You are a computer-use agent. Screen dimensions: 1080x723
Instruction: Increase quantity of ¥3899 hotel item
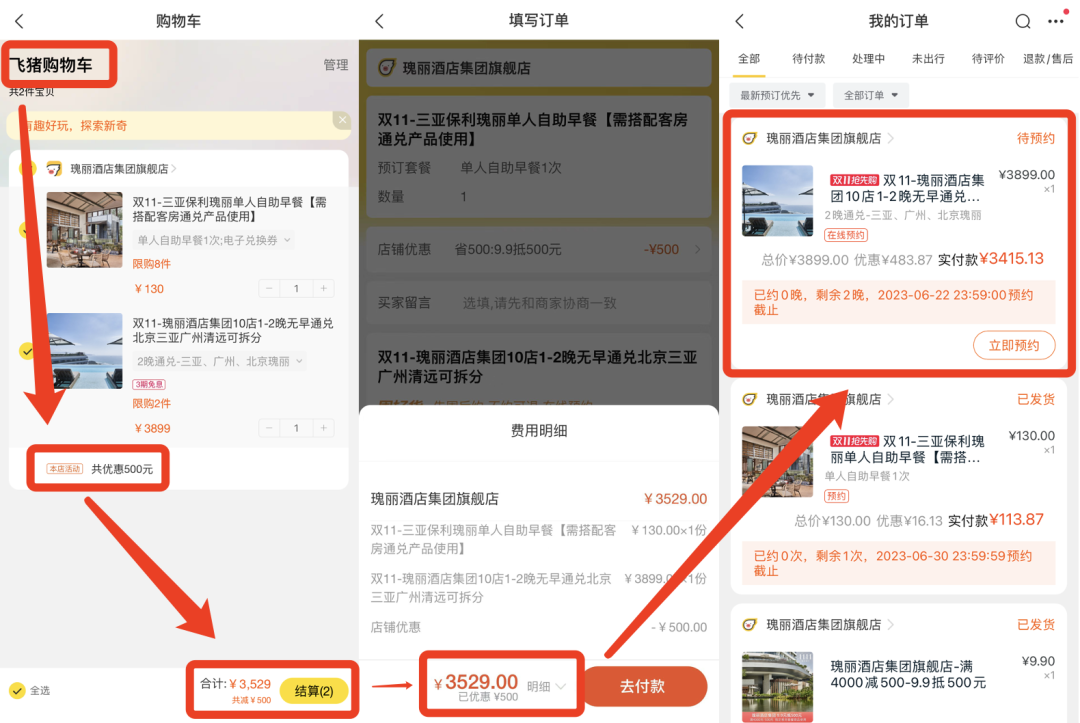[x=323, y=428]
